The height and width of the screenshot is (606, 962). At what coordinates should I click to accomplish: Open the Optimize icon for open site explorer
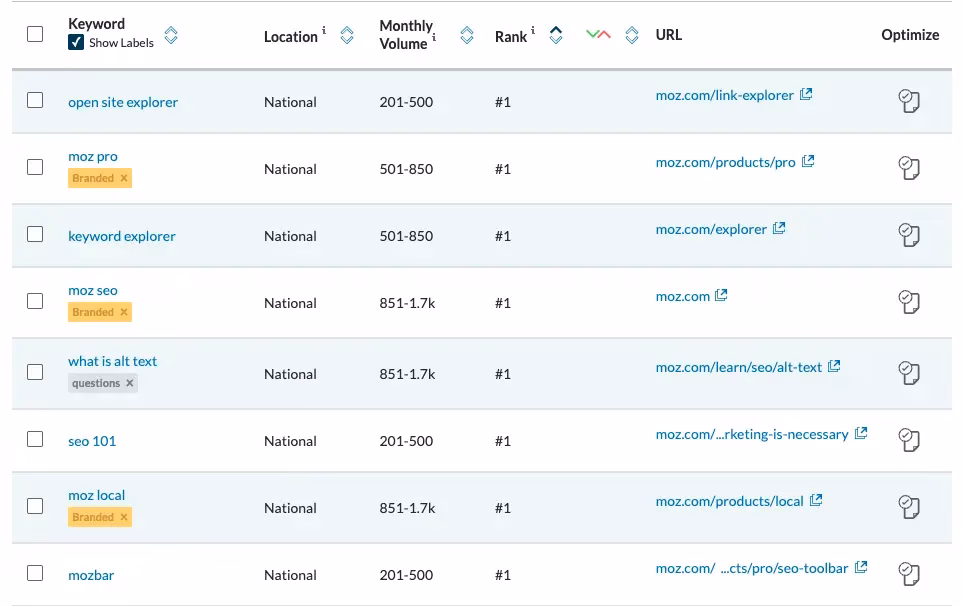(909, 100)
